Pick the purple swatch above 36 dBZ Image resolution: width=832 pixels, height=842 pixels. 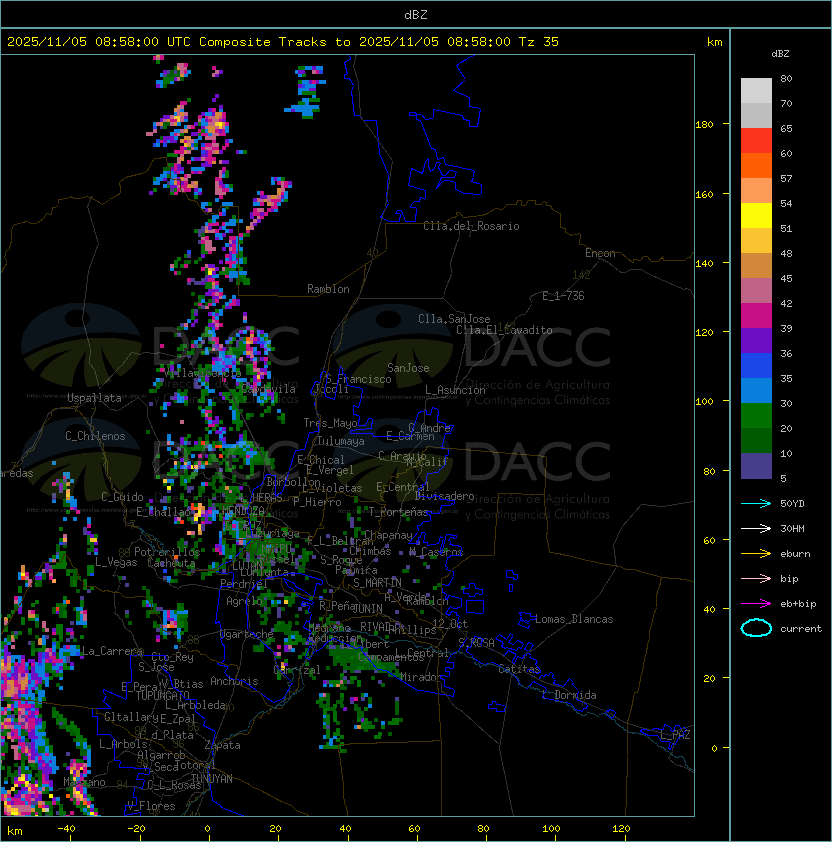(x=756, y=340)
